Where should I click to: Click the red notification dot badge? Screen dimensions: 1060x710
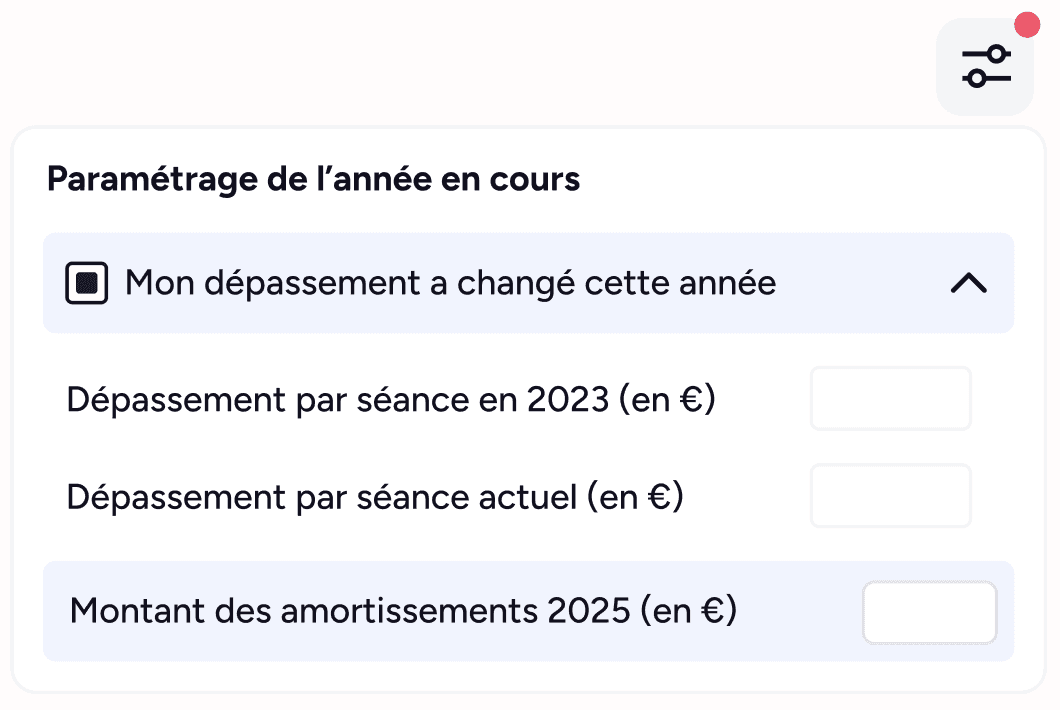1027,25
